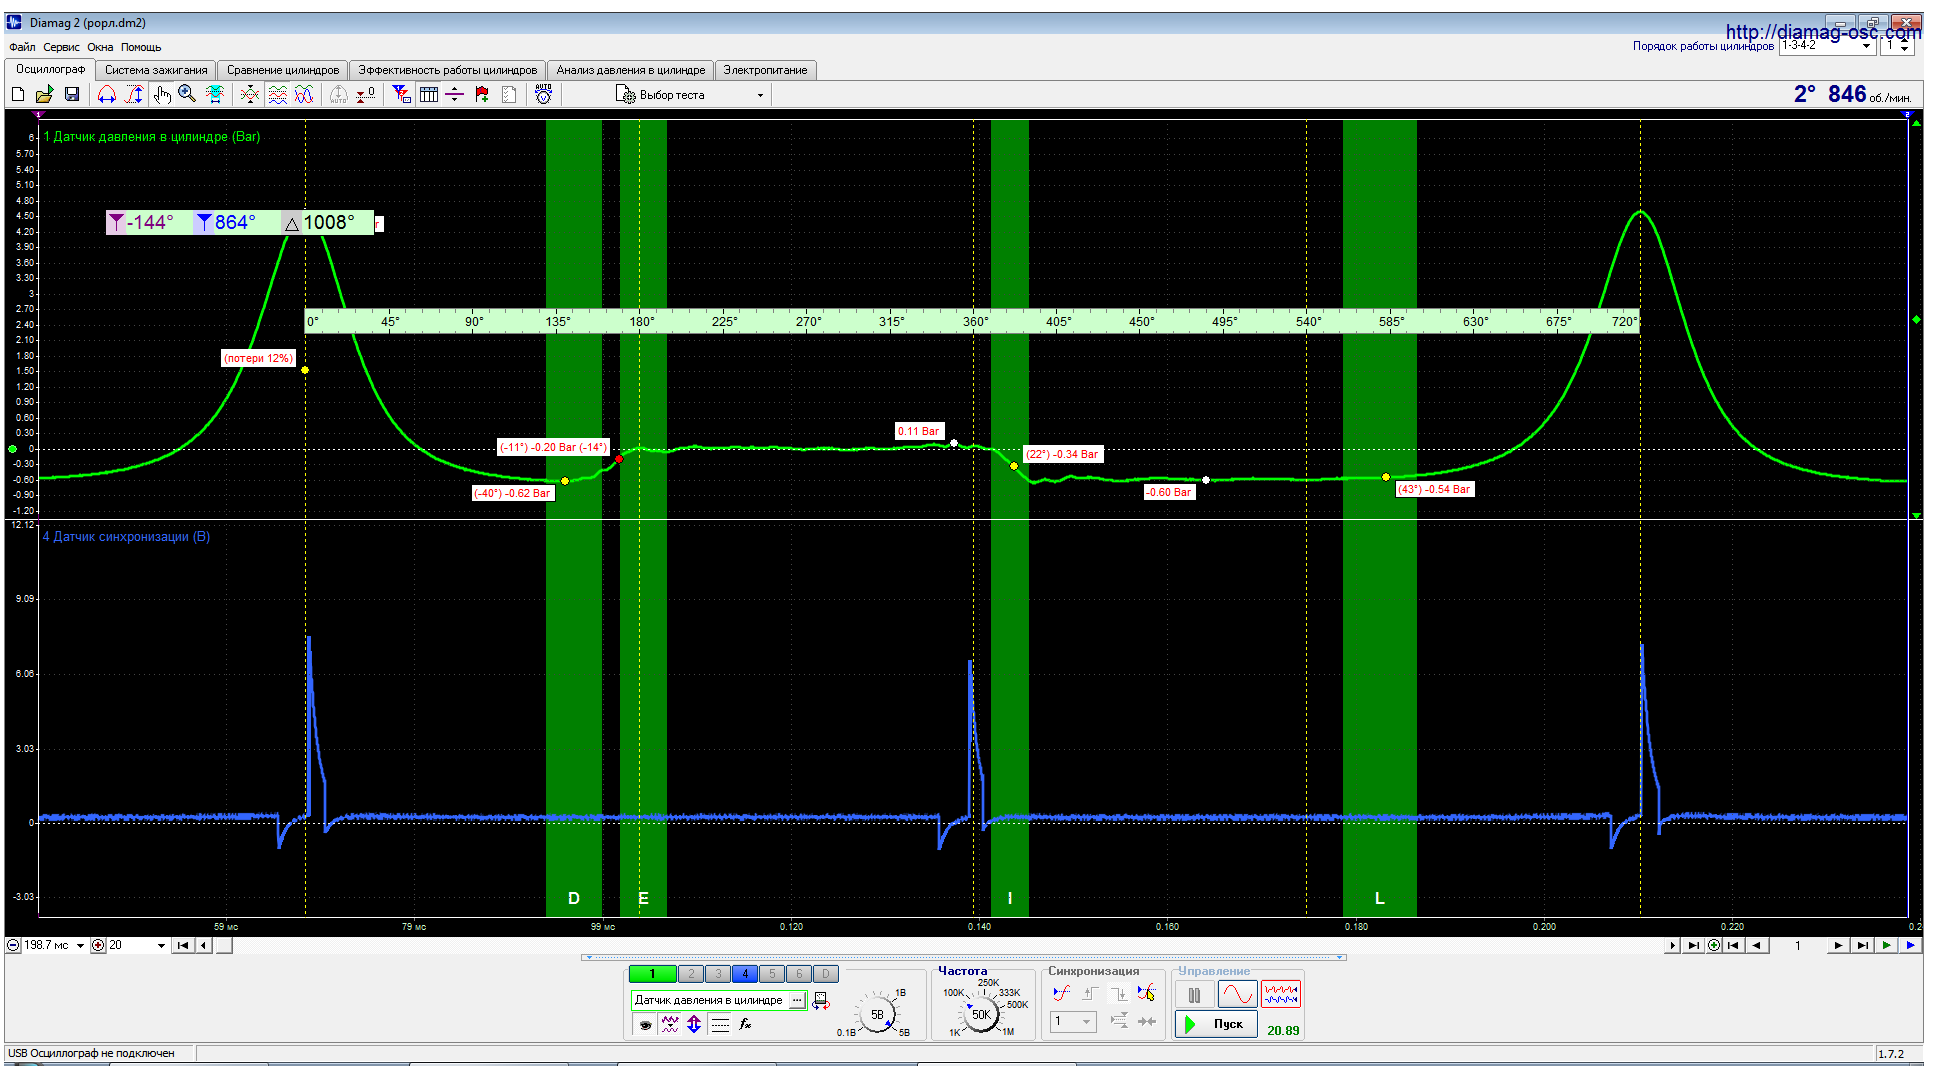
Task: Switch to Анализ давления в цилиндре tab
Action: click(x=631, y=70)
